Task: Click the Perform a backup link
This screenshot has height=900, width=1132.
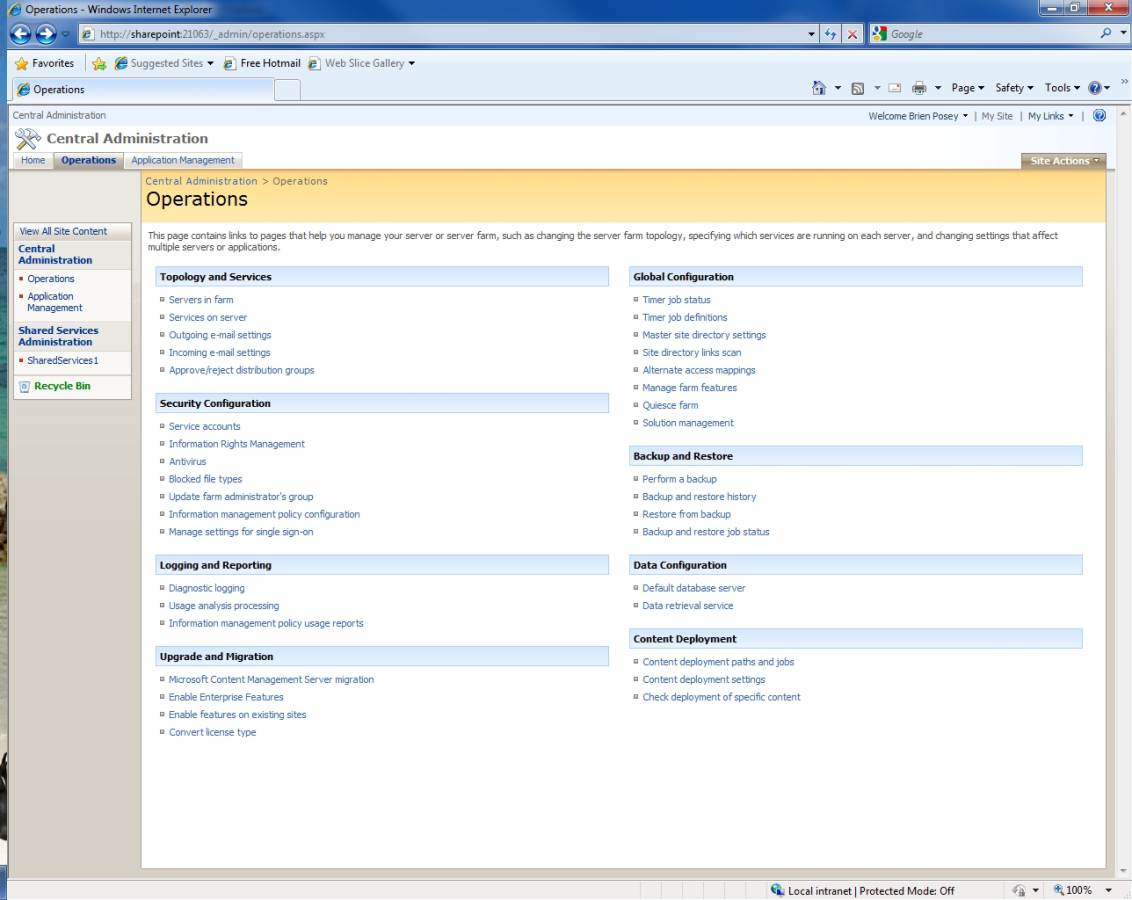Action: coord(679,479)
